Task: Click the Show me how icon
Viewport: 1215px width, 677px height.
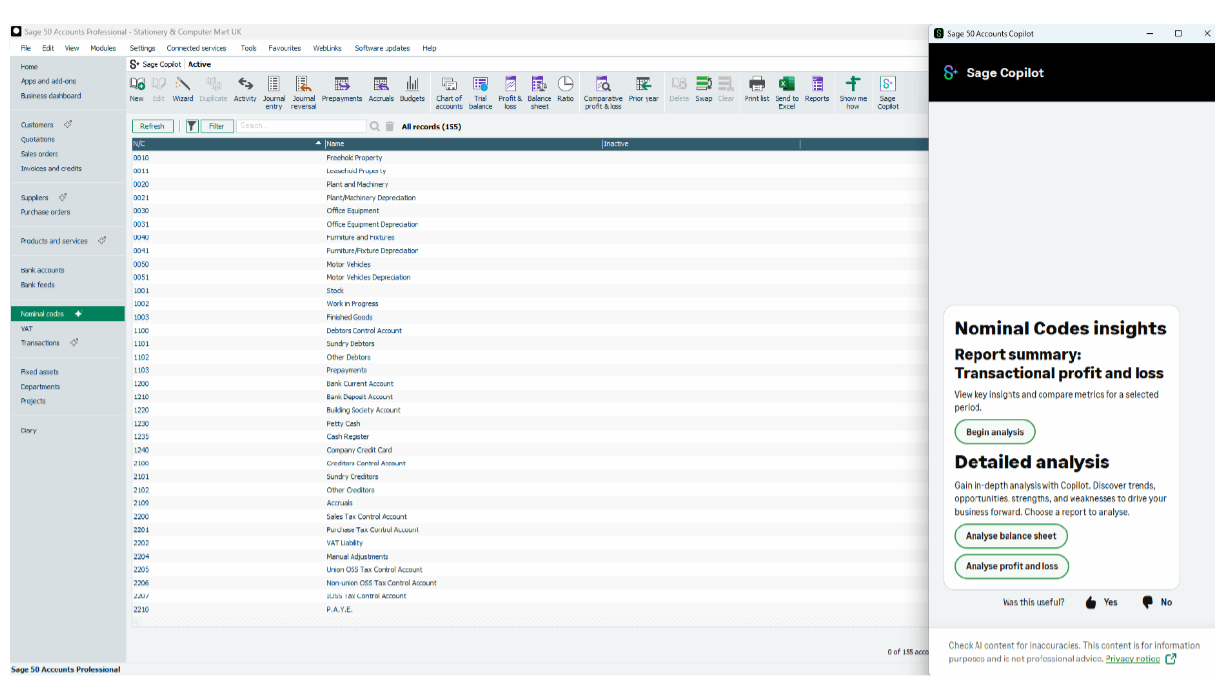Action: click(x=853, y=92)
